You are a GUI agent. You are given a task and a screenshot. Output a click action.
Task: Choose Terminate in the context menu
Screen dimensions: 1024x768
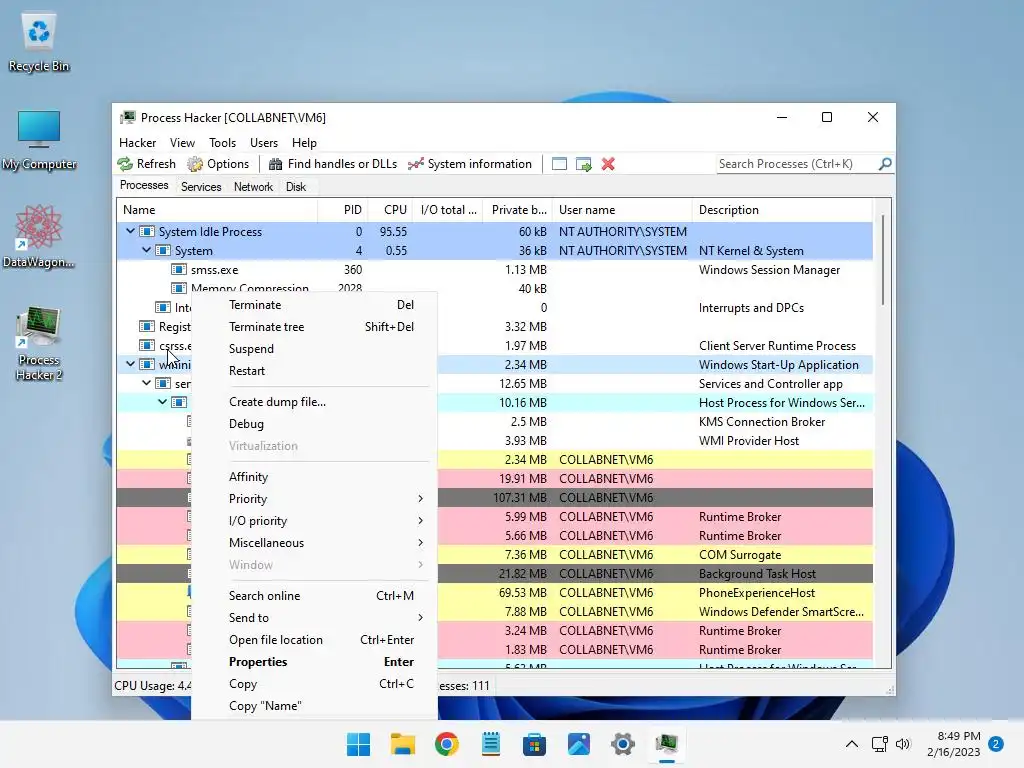(314, 305)
